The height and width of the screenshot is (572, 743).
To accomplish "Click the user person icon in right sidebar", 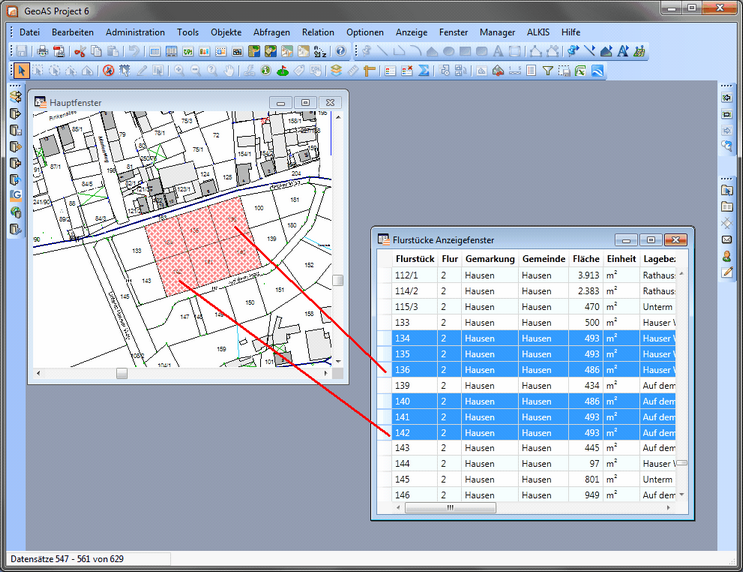I will [727, 256].
